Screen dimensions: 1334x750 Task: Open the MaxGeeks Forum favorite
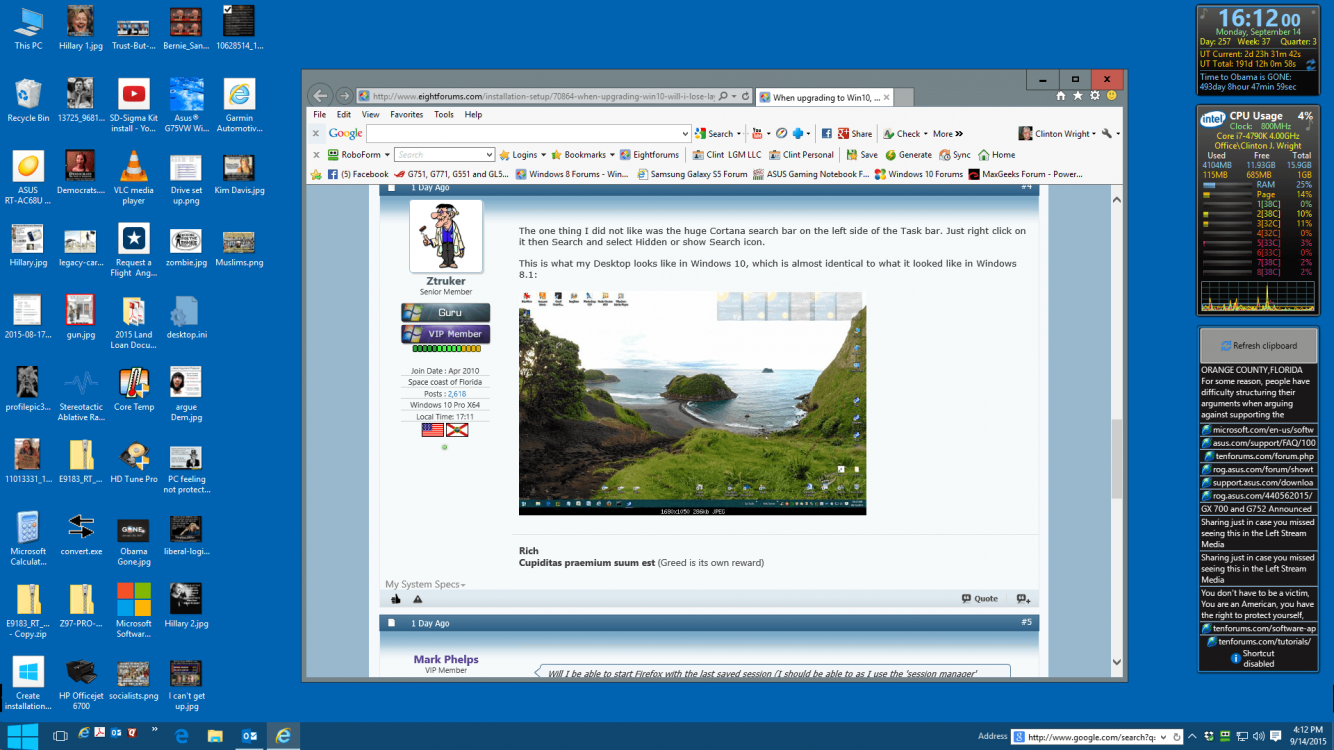click(x=1025, y=174)
